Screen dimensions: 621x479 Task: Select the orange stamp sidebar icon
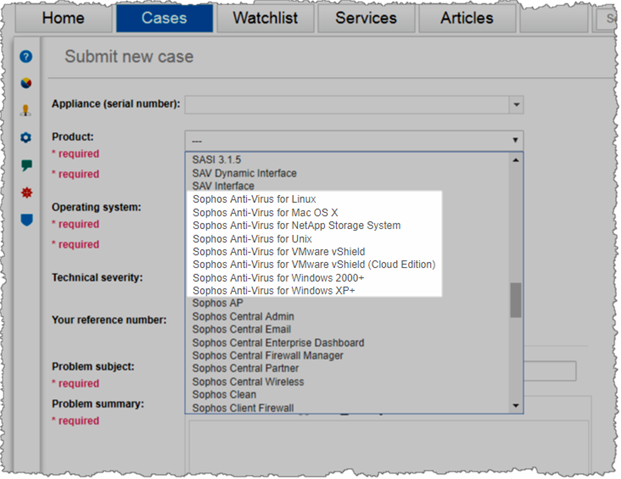click(26, 110)
